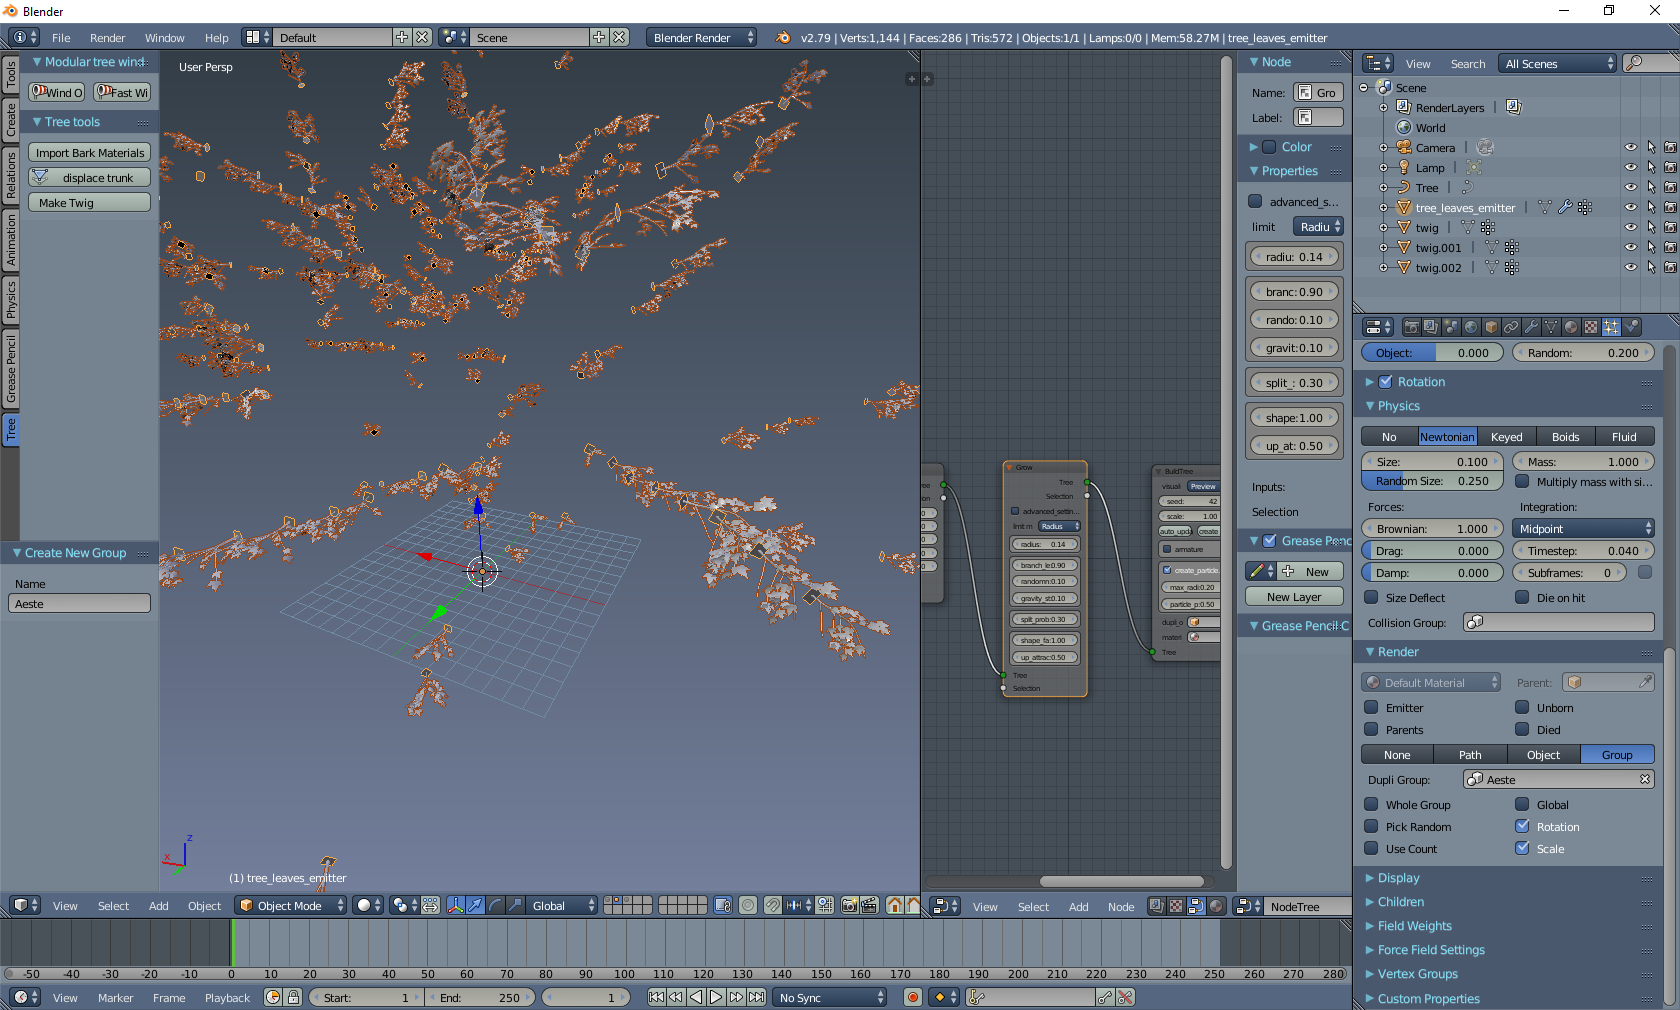Jump to first frame in timeline
This screenshot has width=1680, height=1010.
point(656,997)
